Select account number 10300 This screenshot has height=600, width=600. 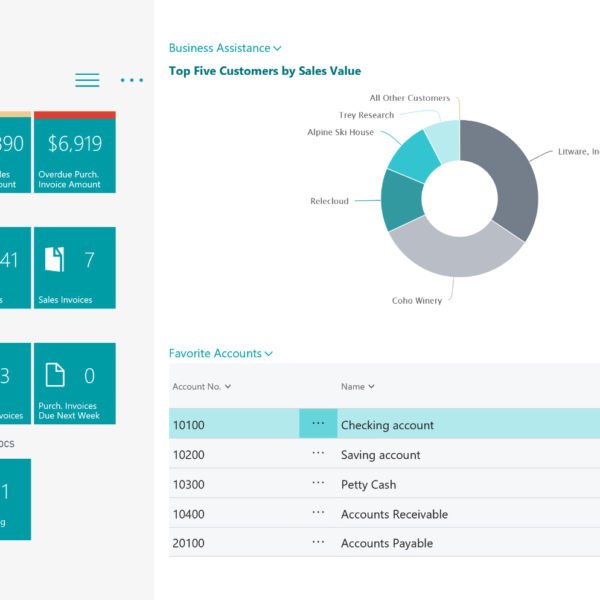(x=189, y=485)
